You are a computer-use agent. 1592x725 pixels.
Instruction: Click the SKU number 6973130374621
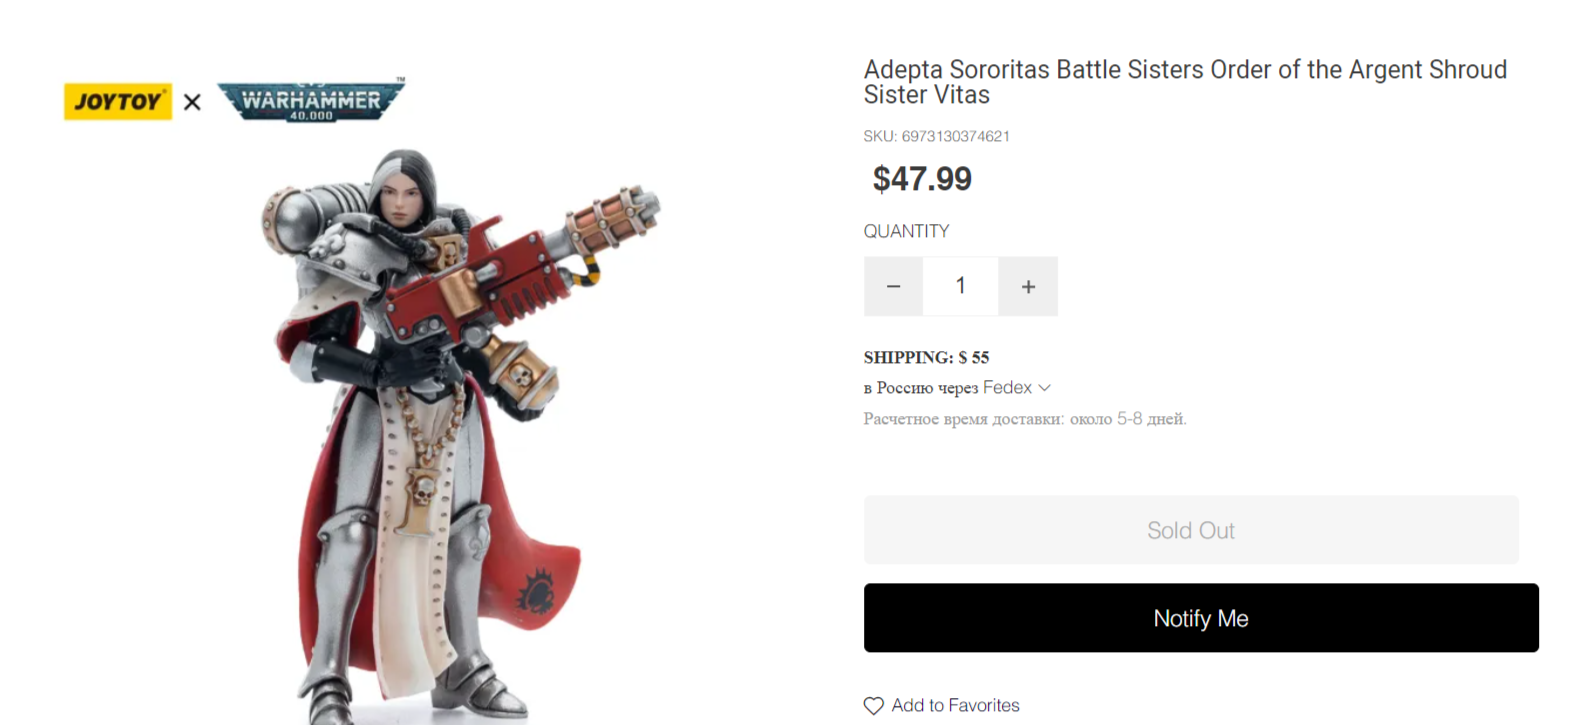pos(955,136)
